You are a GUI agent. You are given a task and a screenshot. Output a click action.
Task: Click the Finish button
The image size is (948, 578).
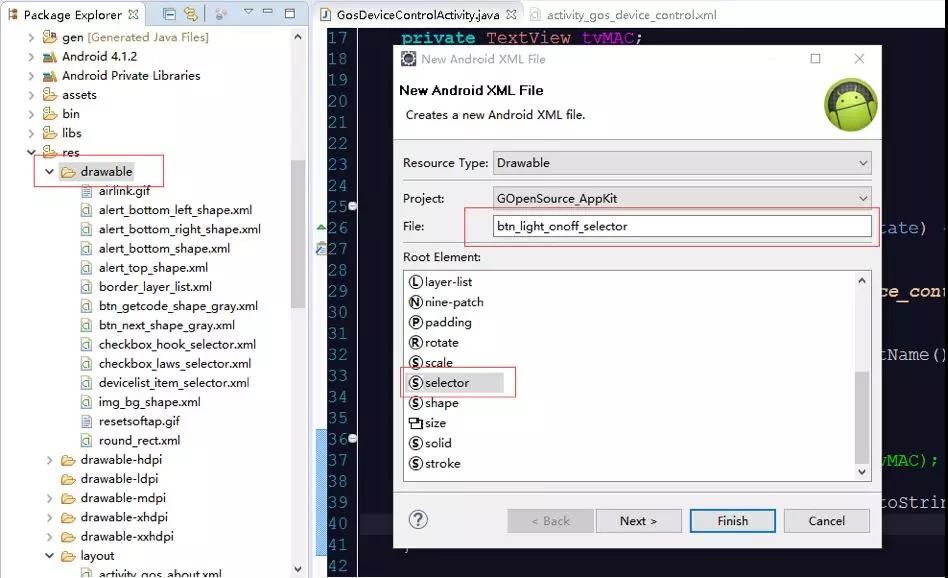pos(732,521)
